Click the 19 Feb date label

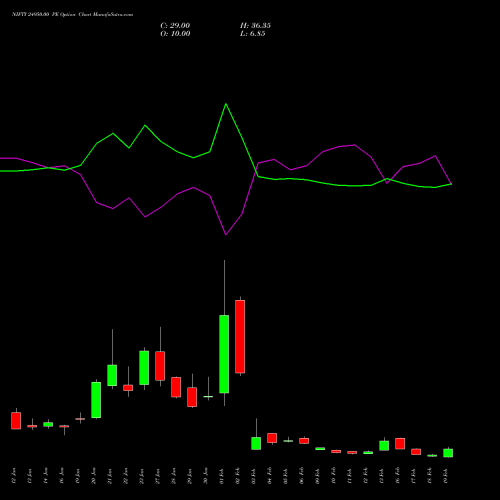point(446,476)
